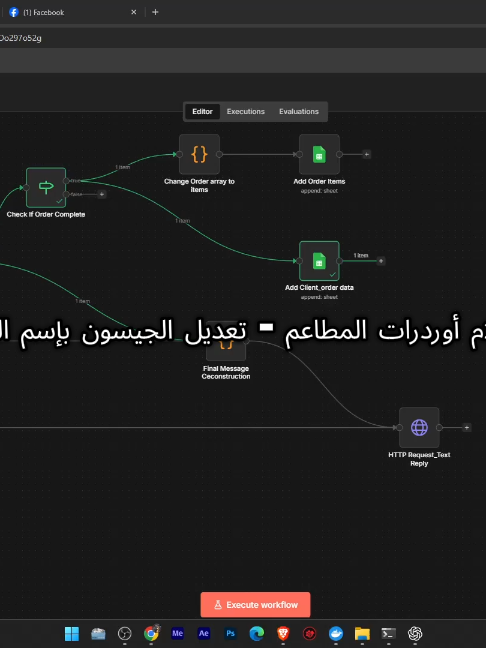Open the Windows Start menu
The height and width of the screenshot is (648, 486).
click(71, 634)
